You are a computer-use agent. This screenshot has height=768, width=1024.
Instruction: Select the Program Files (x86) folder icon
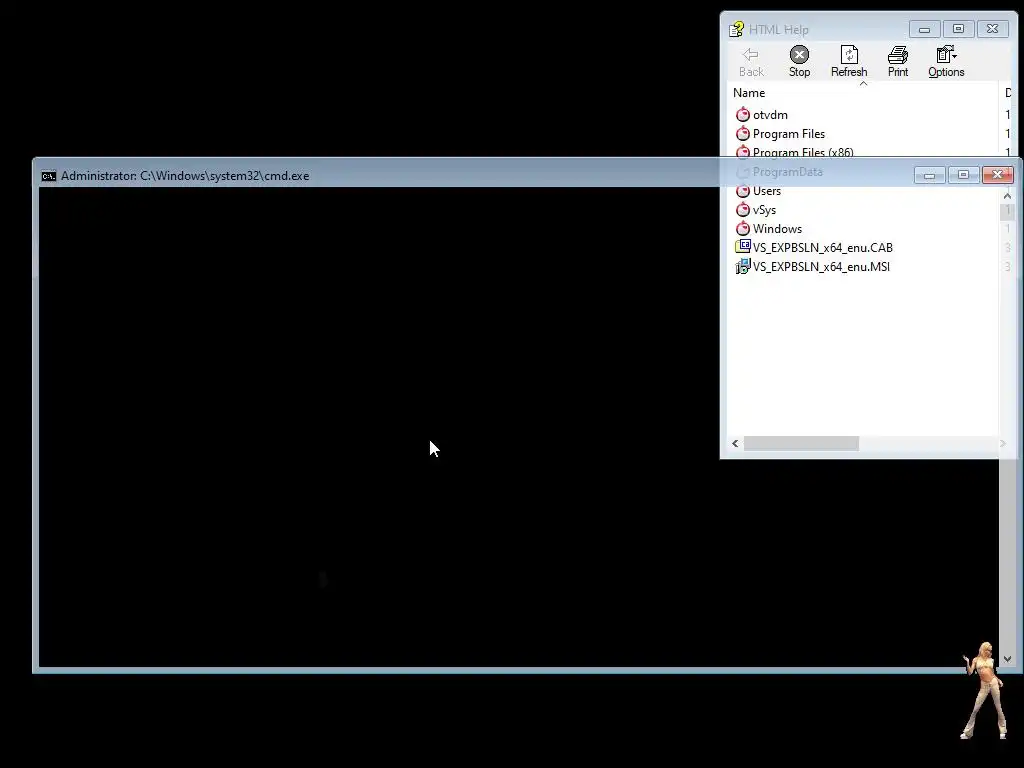click(743, 152)
